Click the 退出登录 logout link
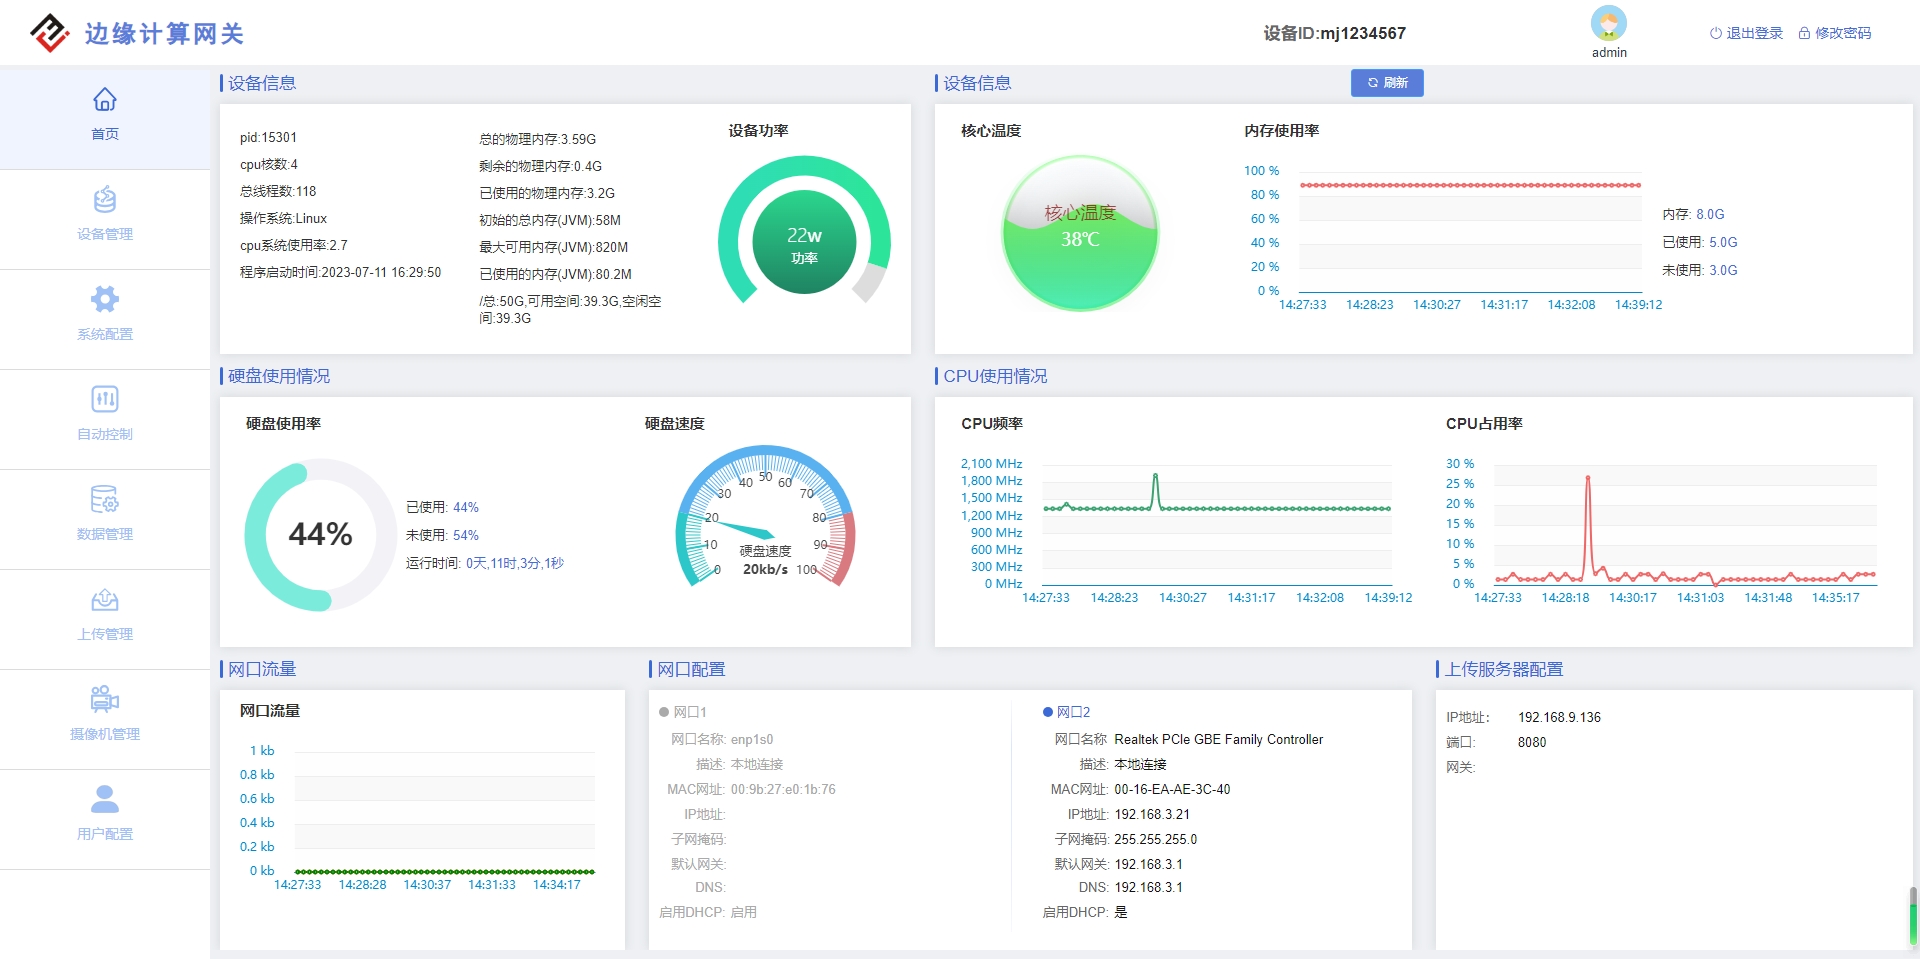Image resolution: width=1920 pixels, height=959 pixels. click(x=1746, y=33)
